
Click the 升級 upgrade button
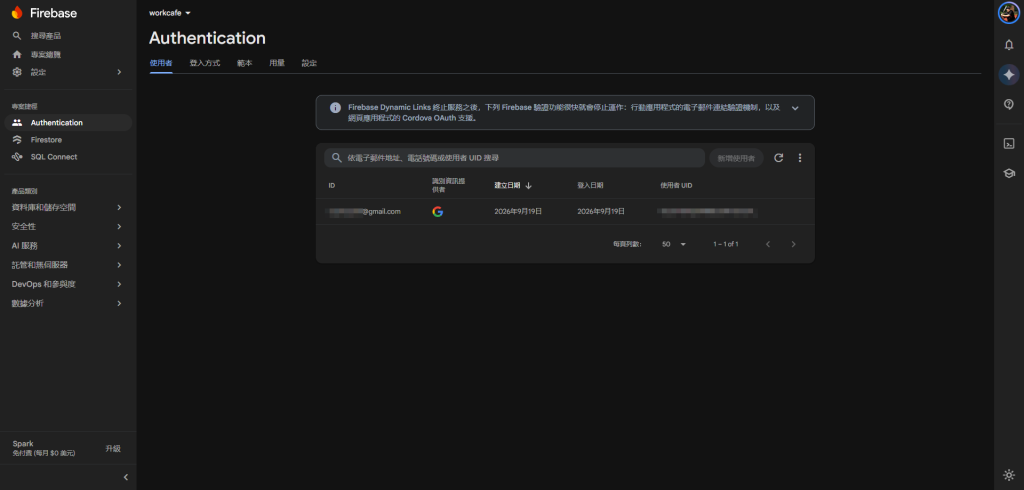(x=113, y=448)
